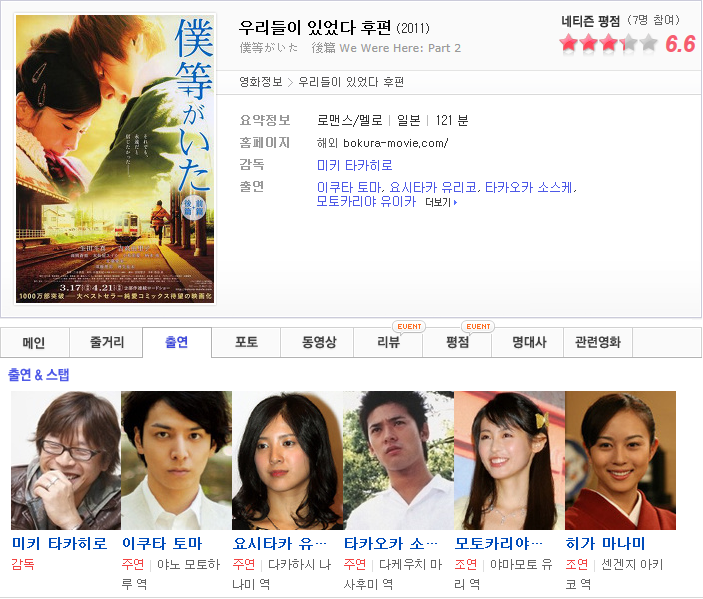703x599 pixels.
Task: Click the 메인 tab
Action: pyautogui.click(x=34, y=343)
